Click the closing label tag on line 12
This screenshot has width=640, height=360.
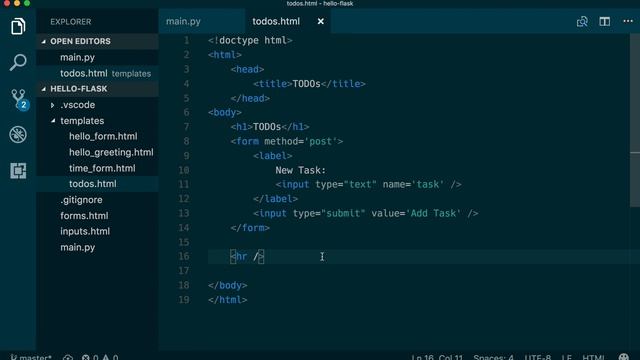[275, 199]
